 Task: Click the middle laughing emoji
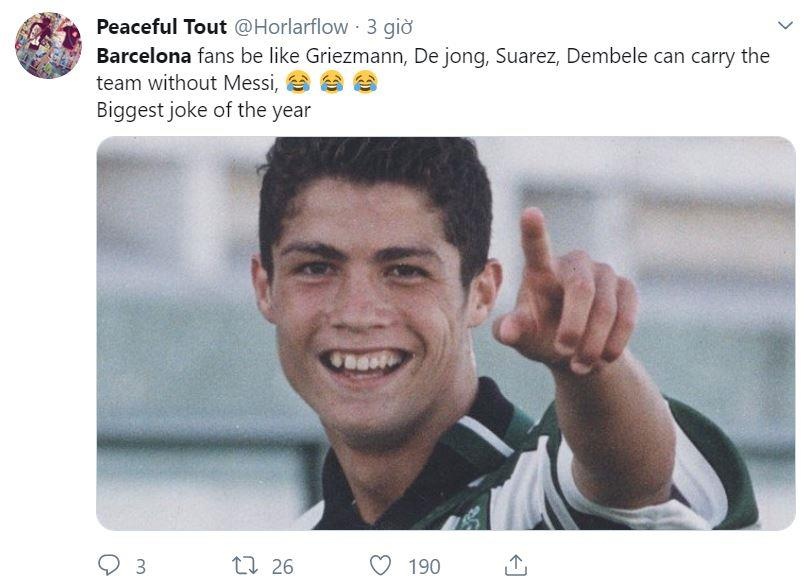tap(331, 83)
